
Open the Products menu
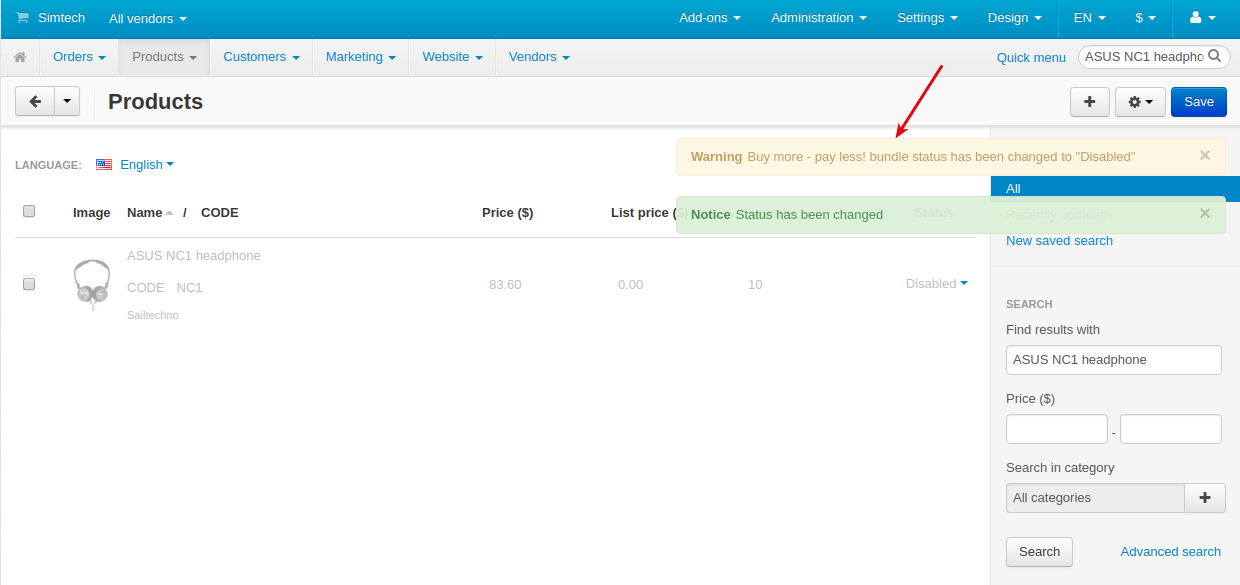(164, 57)
